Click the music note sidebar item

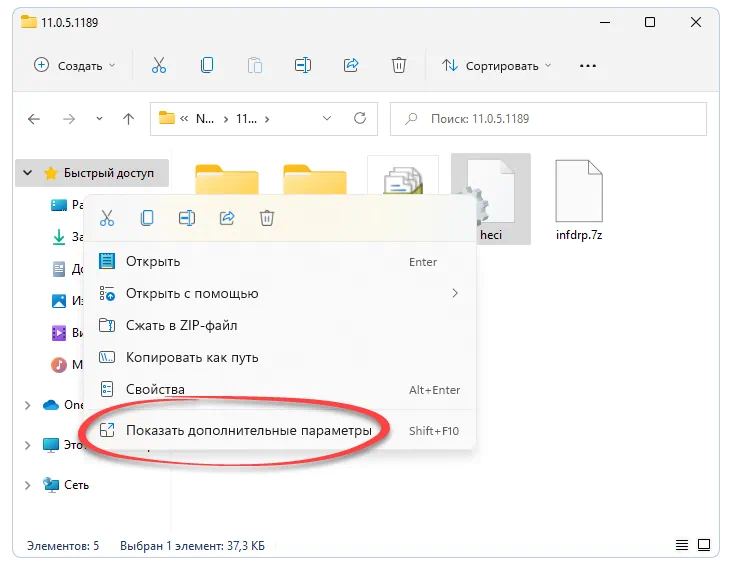pos(59,365)
